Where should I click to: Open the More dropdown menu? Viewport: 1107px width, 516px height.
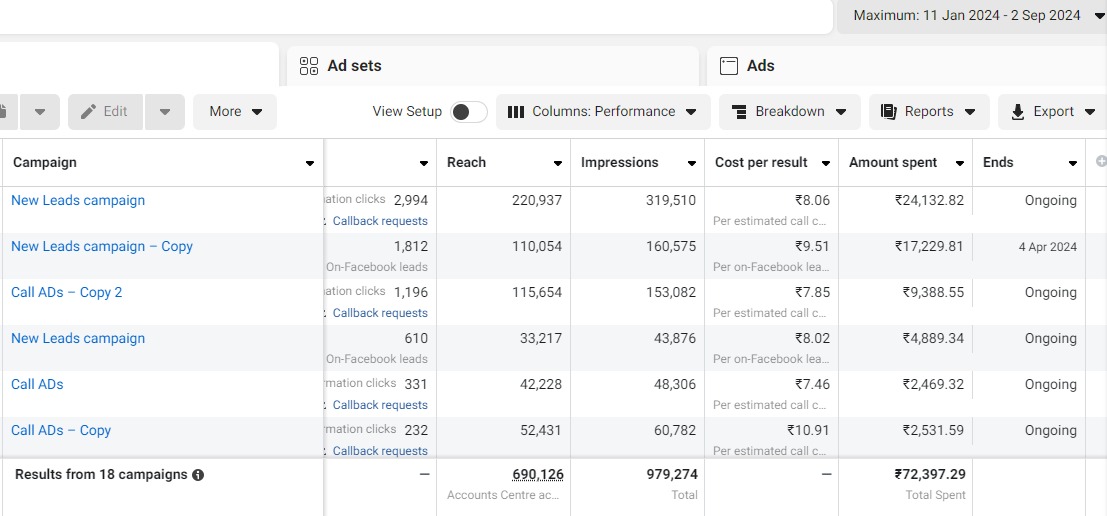point(235,112)
